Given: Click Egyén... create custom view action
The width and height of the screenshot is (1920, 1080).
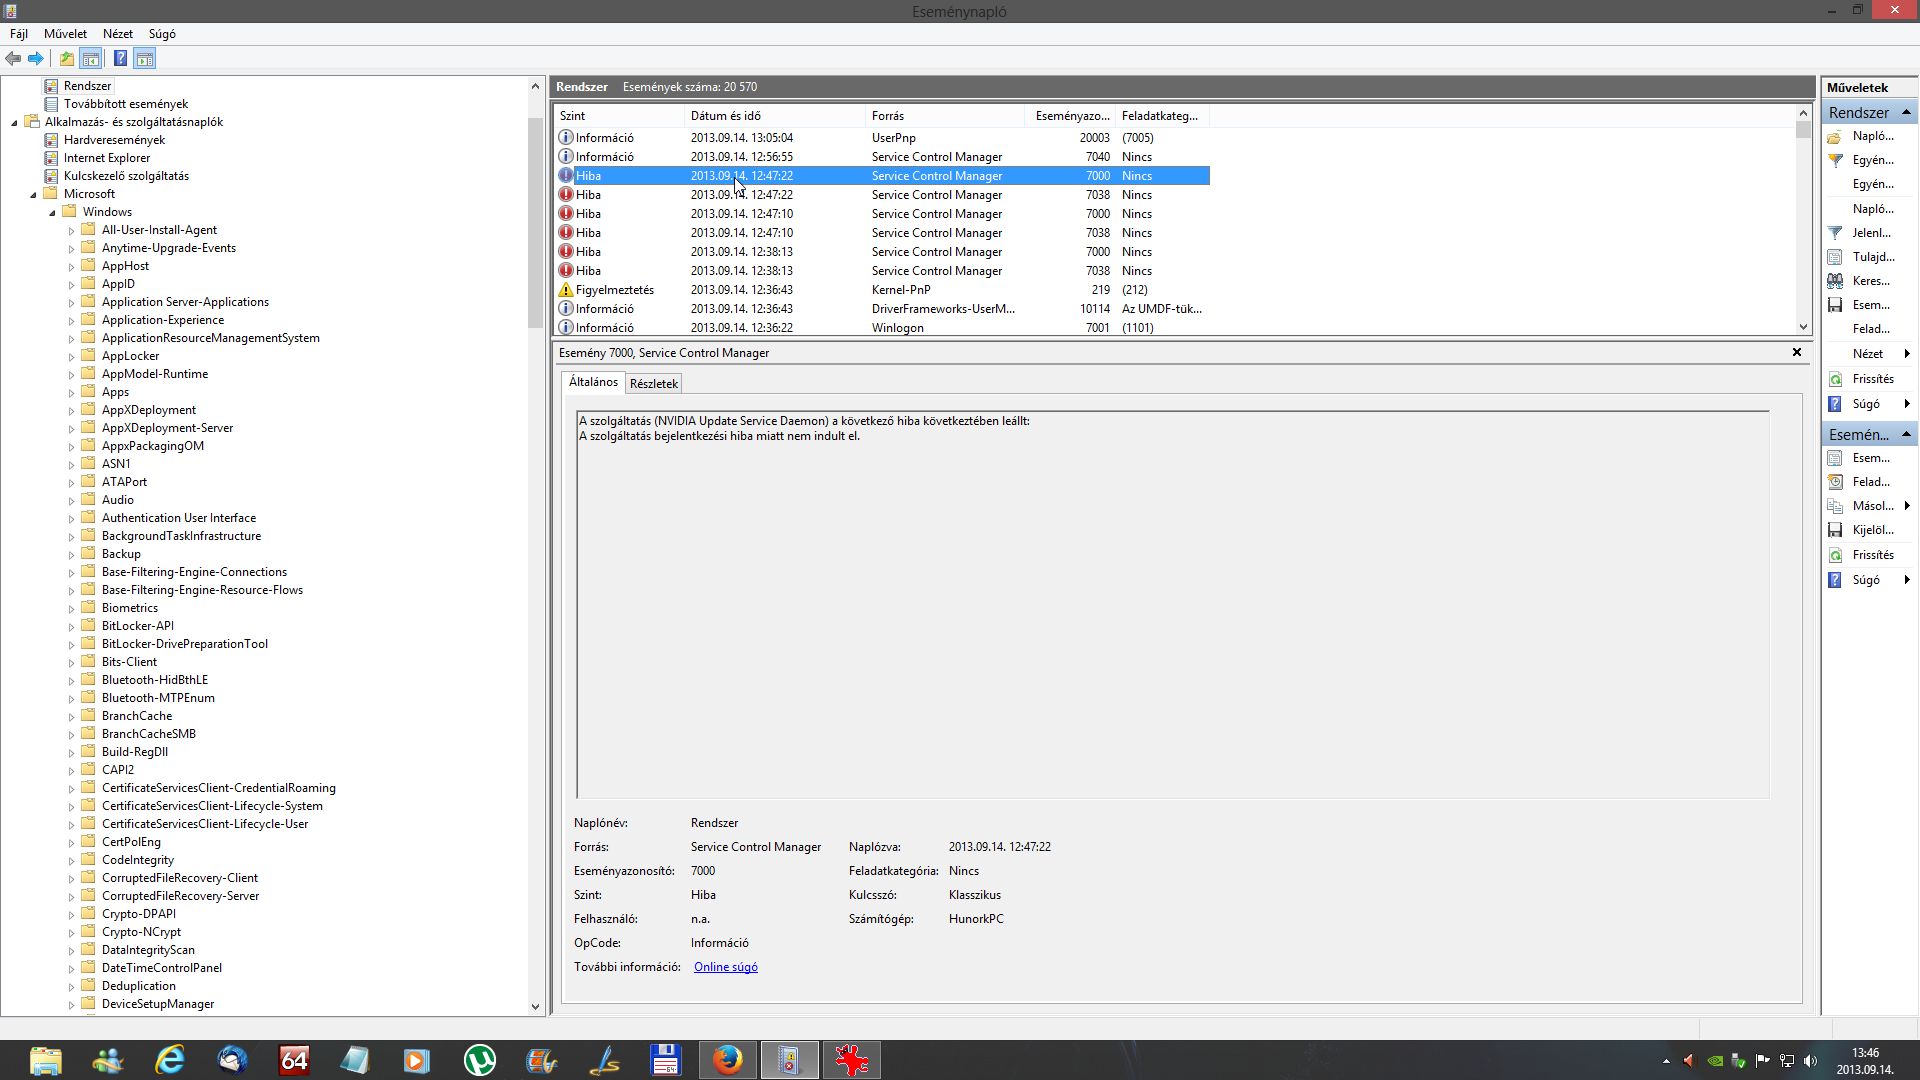Looking at the screenshot, I should click(1872, 160).
